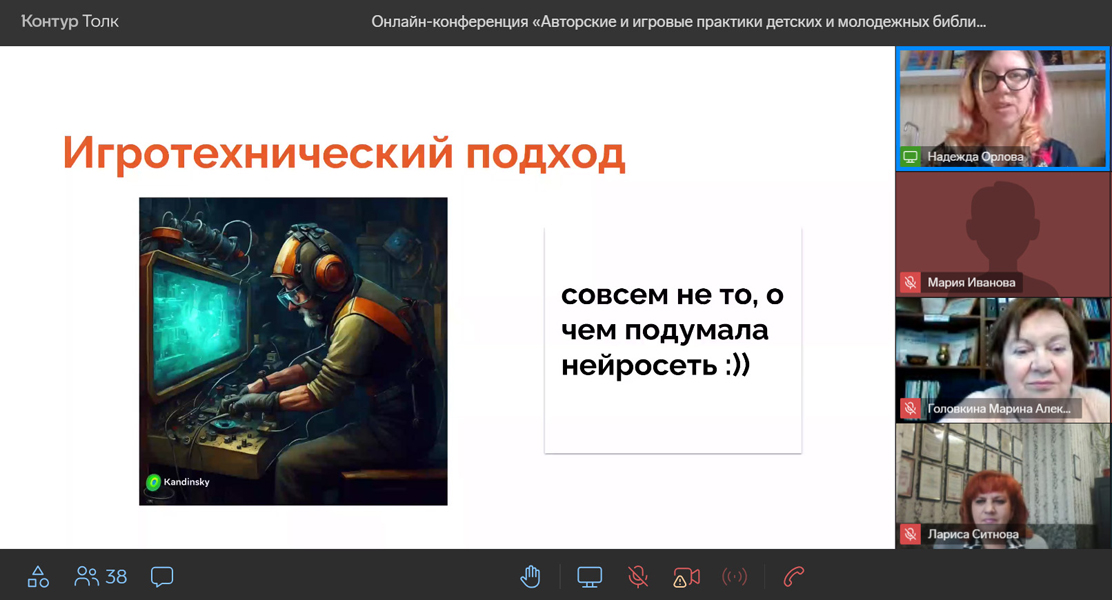
Task: Start screen sharing with monitor icon
Action: (590, 576)
